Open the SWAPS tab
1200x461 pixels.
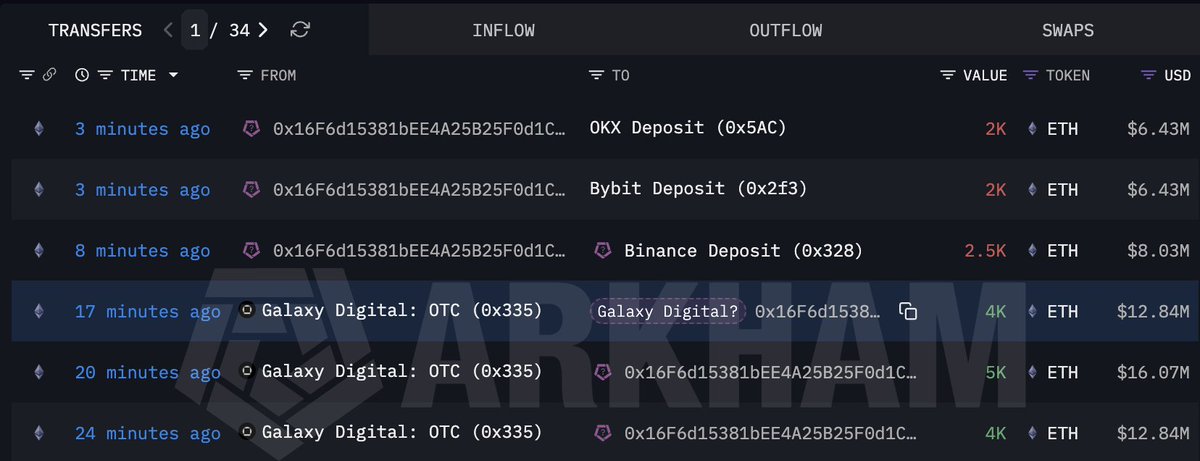(1067, 30)
